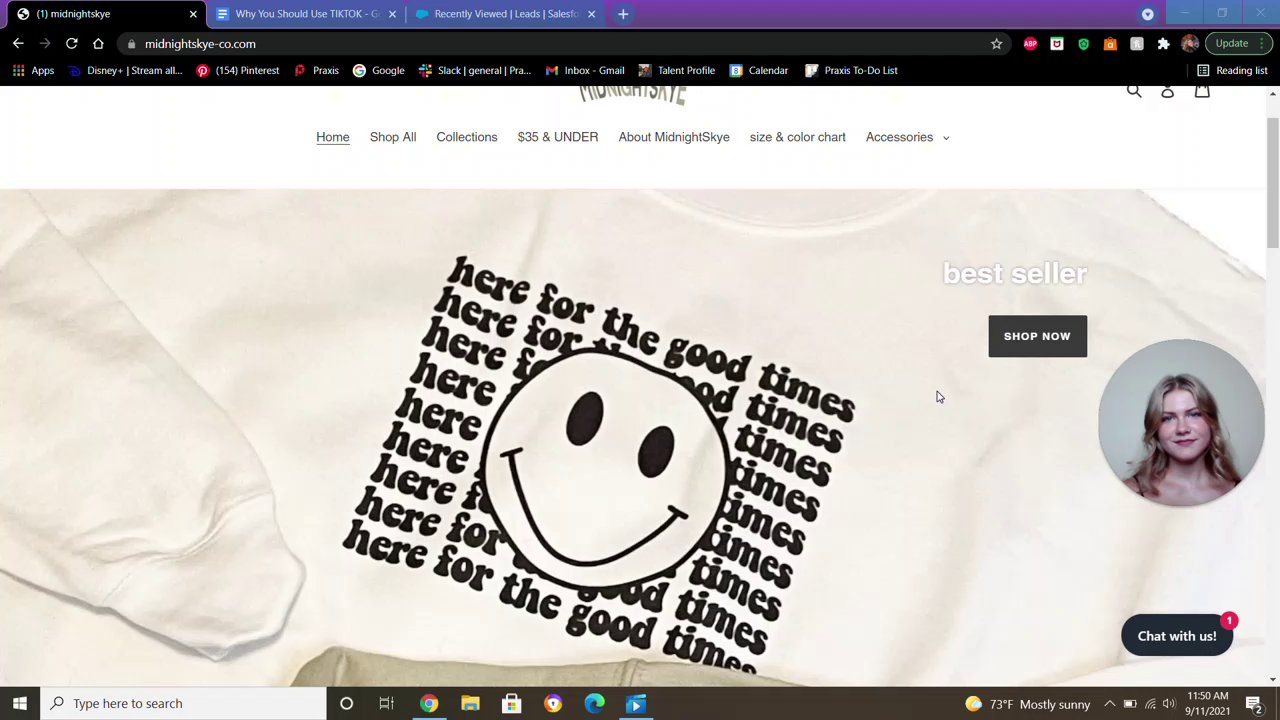Open the taskbar clock and date

point(1208,703)
